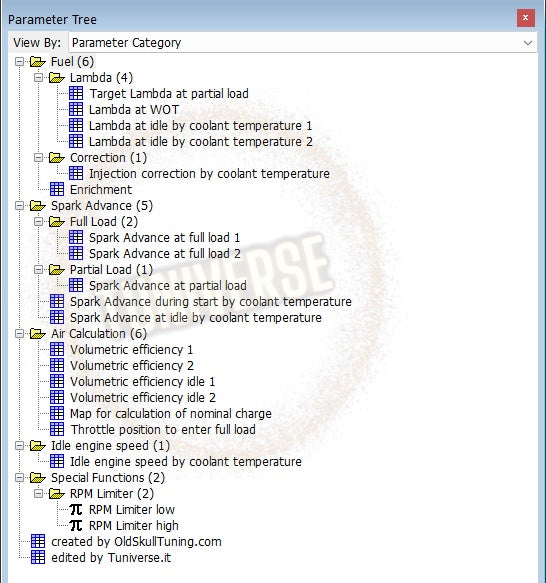Select Target Lambda at partial load
This screenshot has width=546, height=583.
(x=169, y=94)
